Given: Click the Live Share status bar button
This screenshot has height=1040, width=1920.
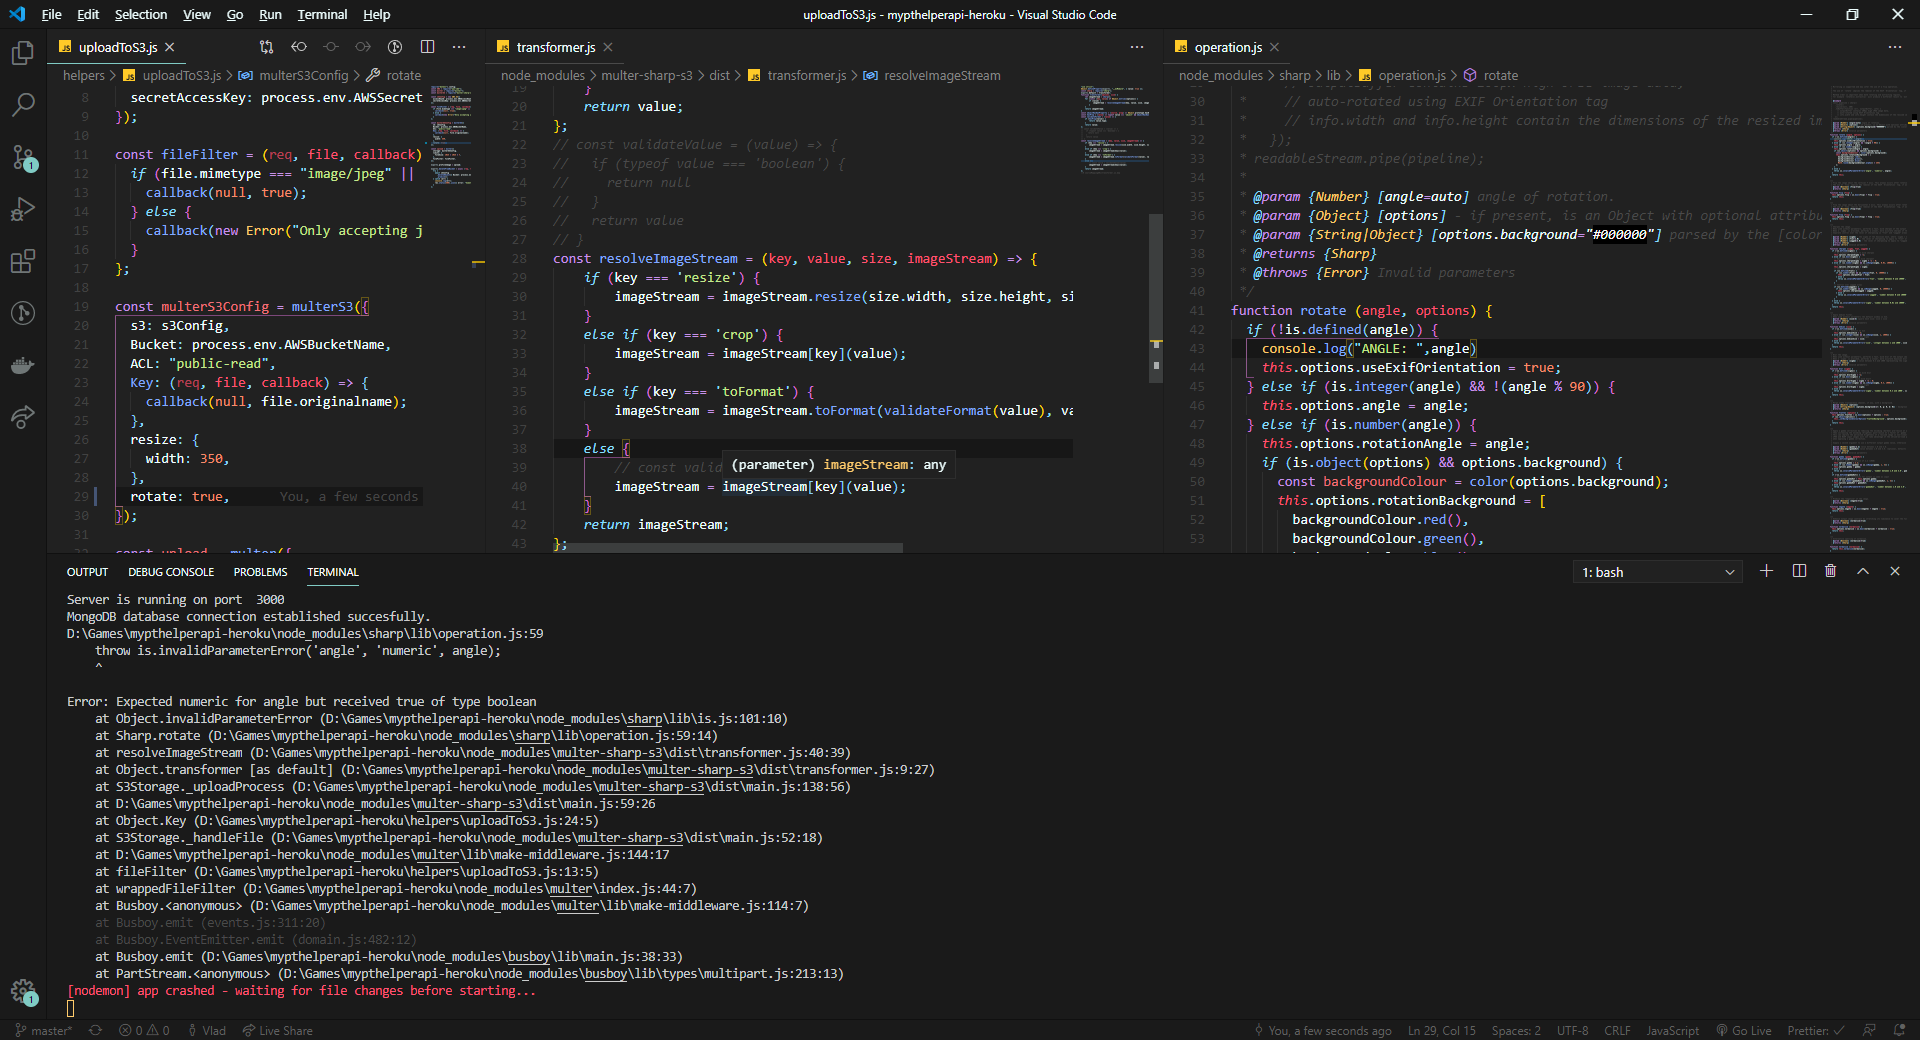Looking at the screenshot, I should [x=277, y=1030].
